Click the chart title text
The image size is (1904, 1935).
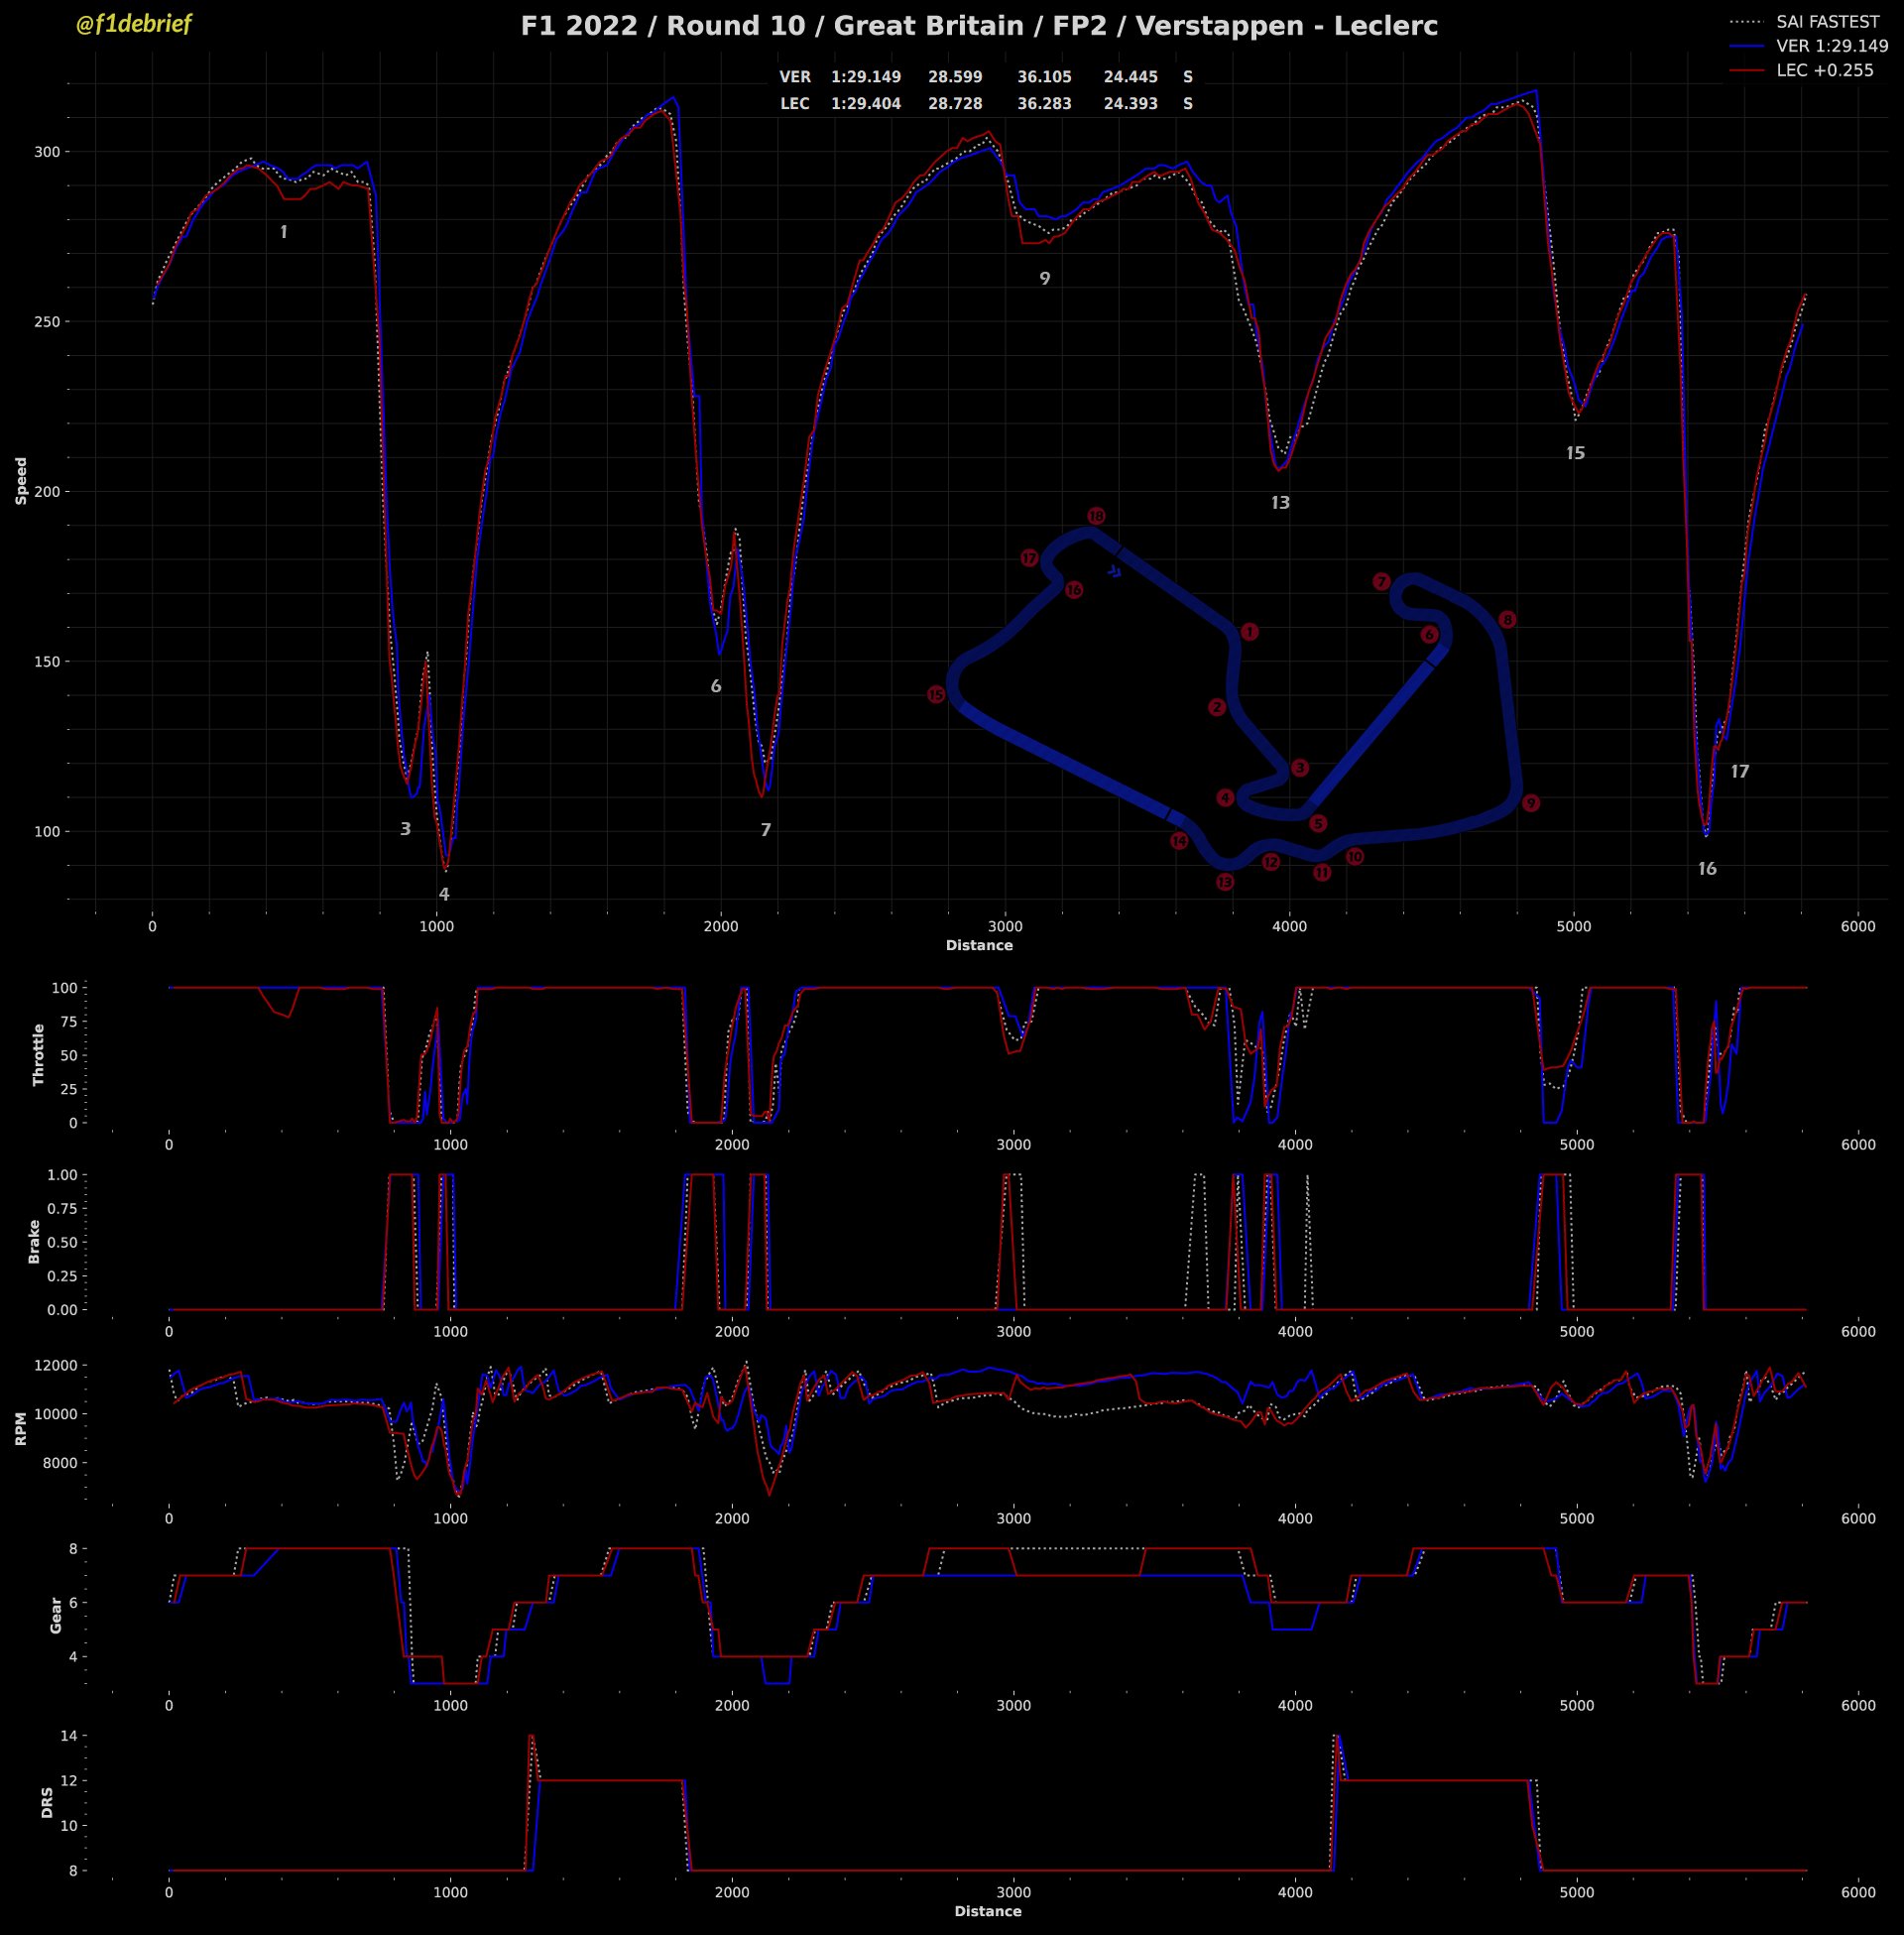tap(979, 26)
